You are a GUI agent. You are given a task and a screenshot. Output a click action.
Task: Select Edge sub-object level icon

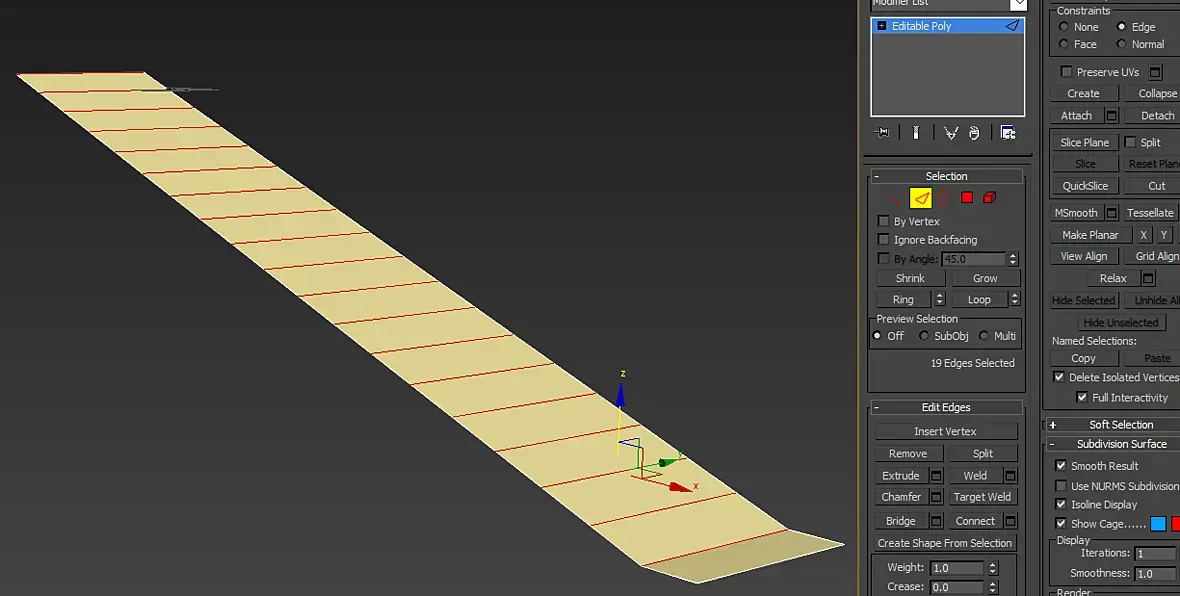click(921, 198)
